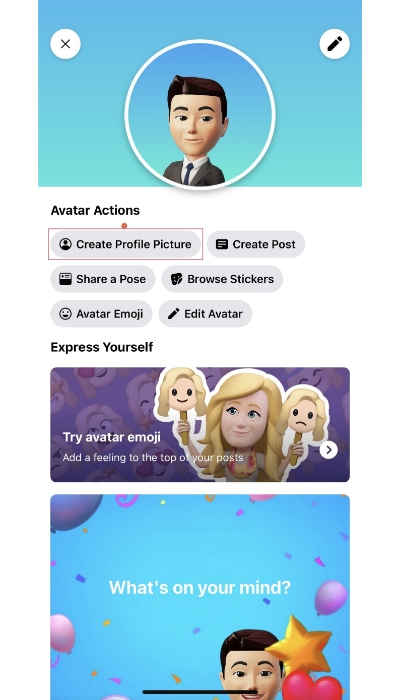Click the pose icon in Share a Pose
The width and height of the screenshot is (400, 700).
click(x=66, y=279)
